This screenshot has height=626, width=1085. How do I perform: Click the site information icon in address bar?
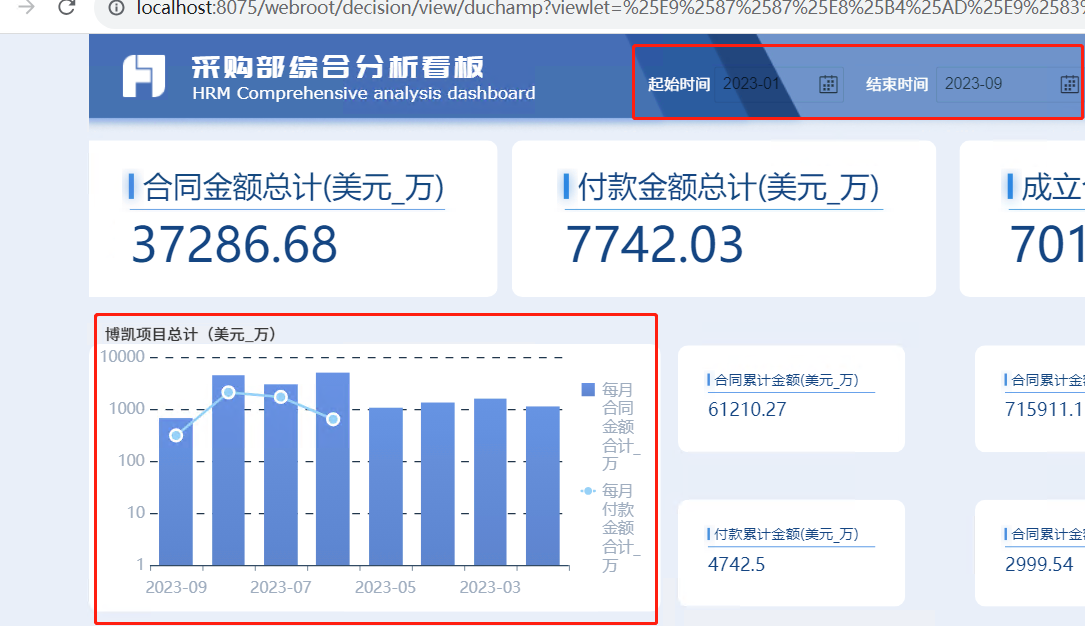point(117,8)
